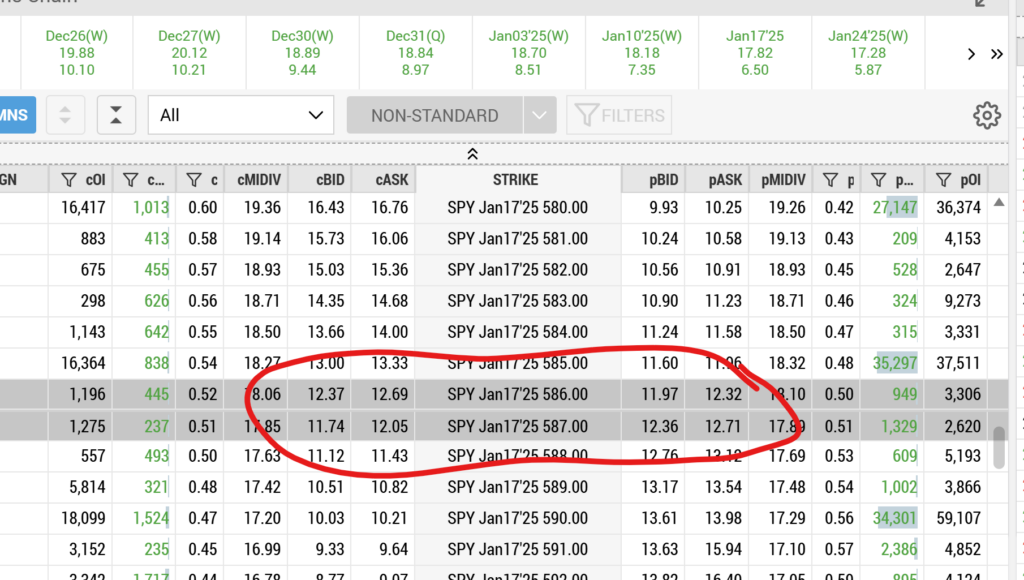Viewport: 1024px width, 580px height.
Task: Filter the put delta "p" column
Action: tap(830, 180)
